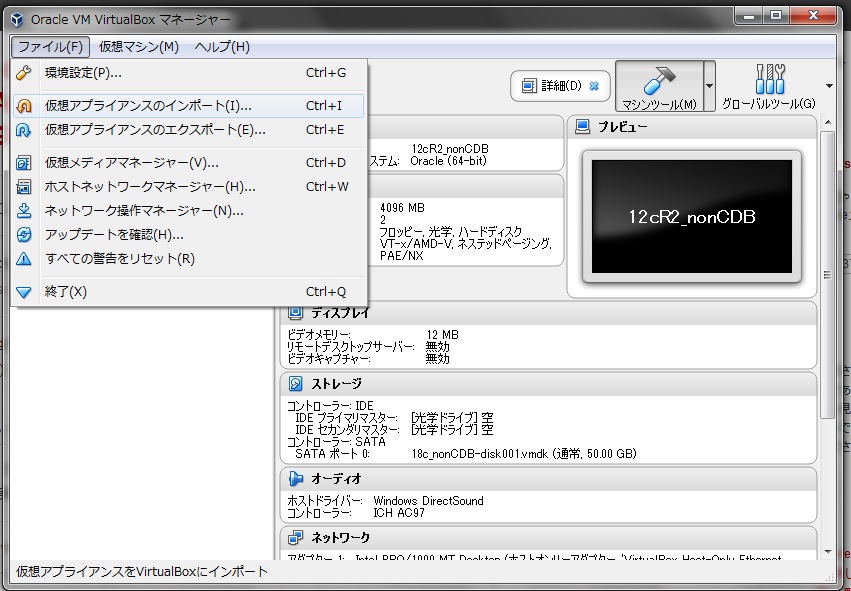
Task: Click the virtual media manager icon
Action: [x=23, y=163]
